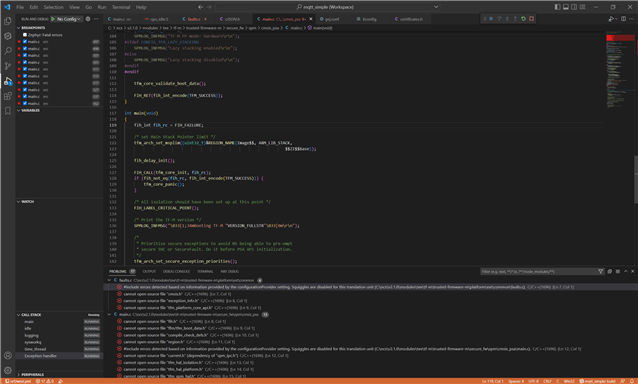Toggle the bottom panel visibility from title bar
Screen dimensions: 638x384
(566, 7)
